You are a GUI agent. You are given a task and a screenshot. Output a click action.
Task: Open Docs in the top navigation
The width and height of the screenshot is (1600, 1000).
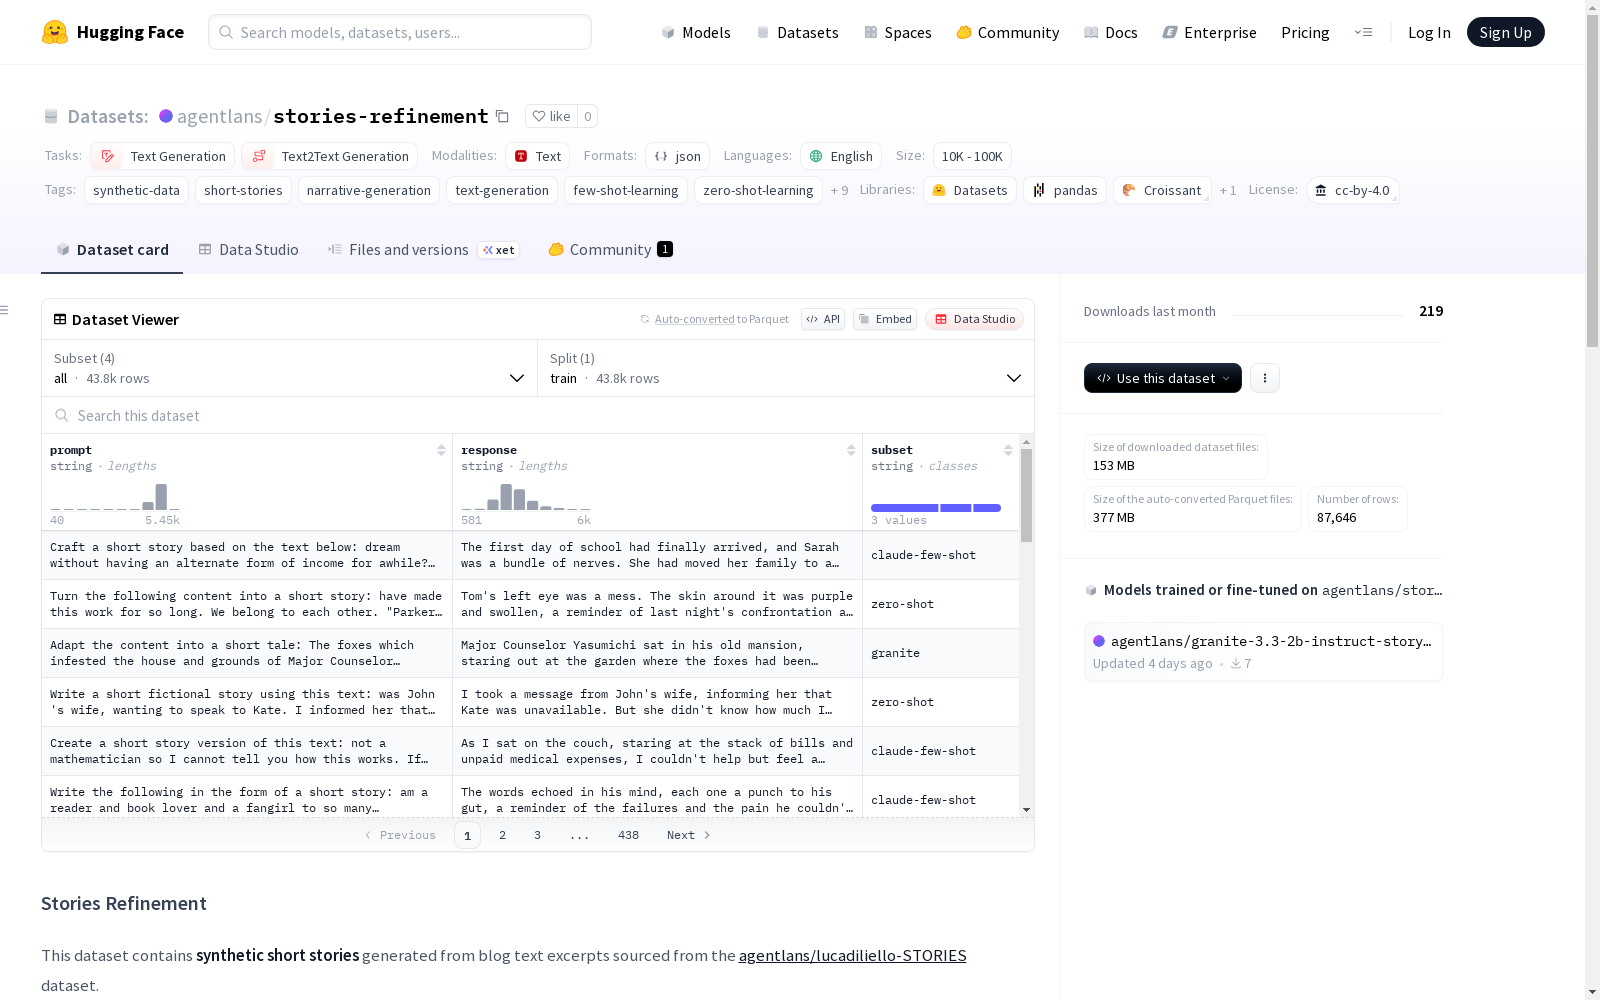point(1111,32)
